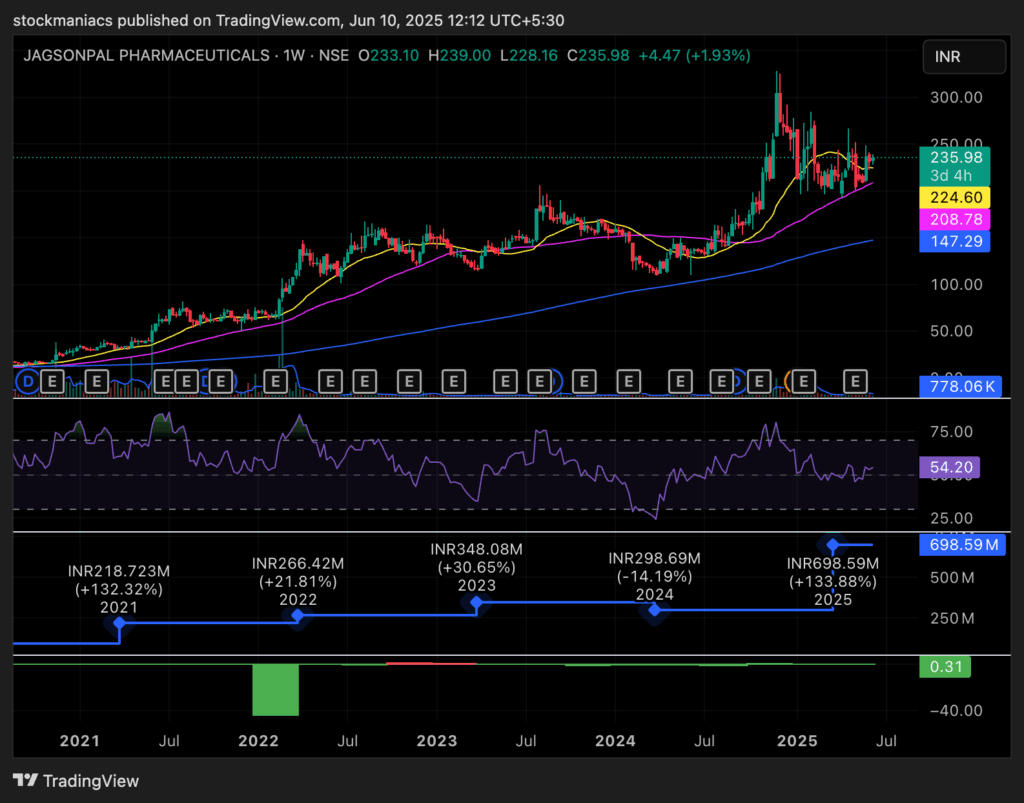Click the revenue value label 698.59M

click(x=963, y=544)
